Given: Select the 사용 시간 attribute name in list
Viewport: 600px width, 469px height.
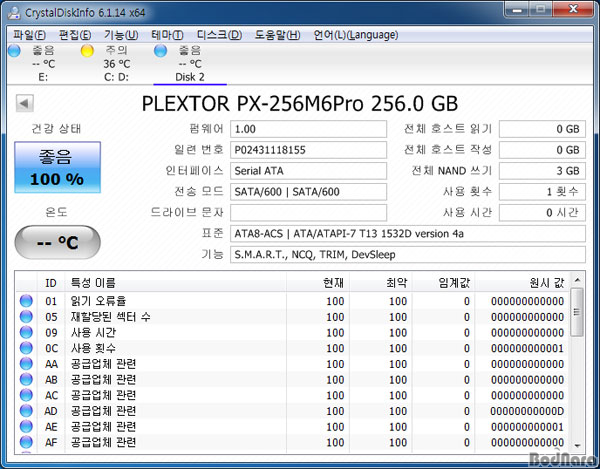Looking at the screenshot, I should tap(93, 332).
